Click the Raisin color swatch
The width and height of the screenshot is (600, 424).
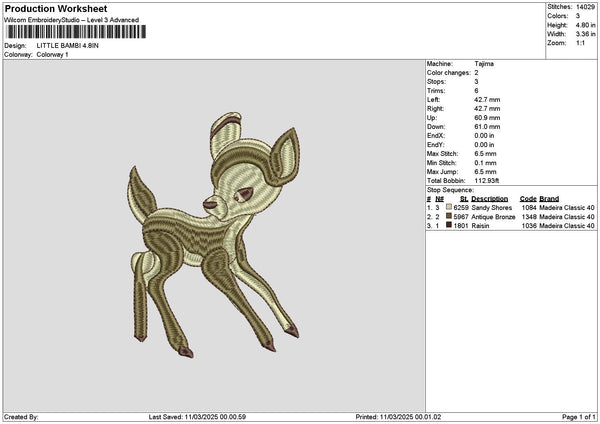(449, 226)
